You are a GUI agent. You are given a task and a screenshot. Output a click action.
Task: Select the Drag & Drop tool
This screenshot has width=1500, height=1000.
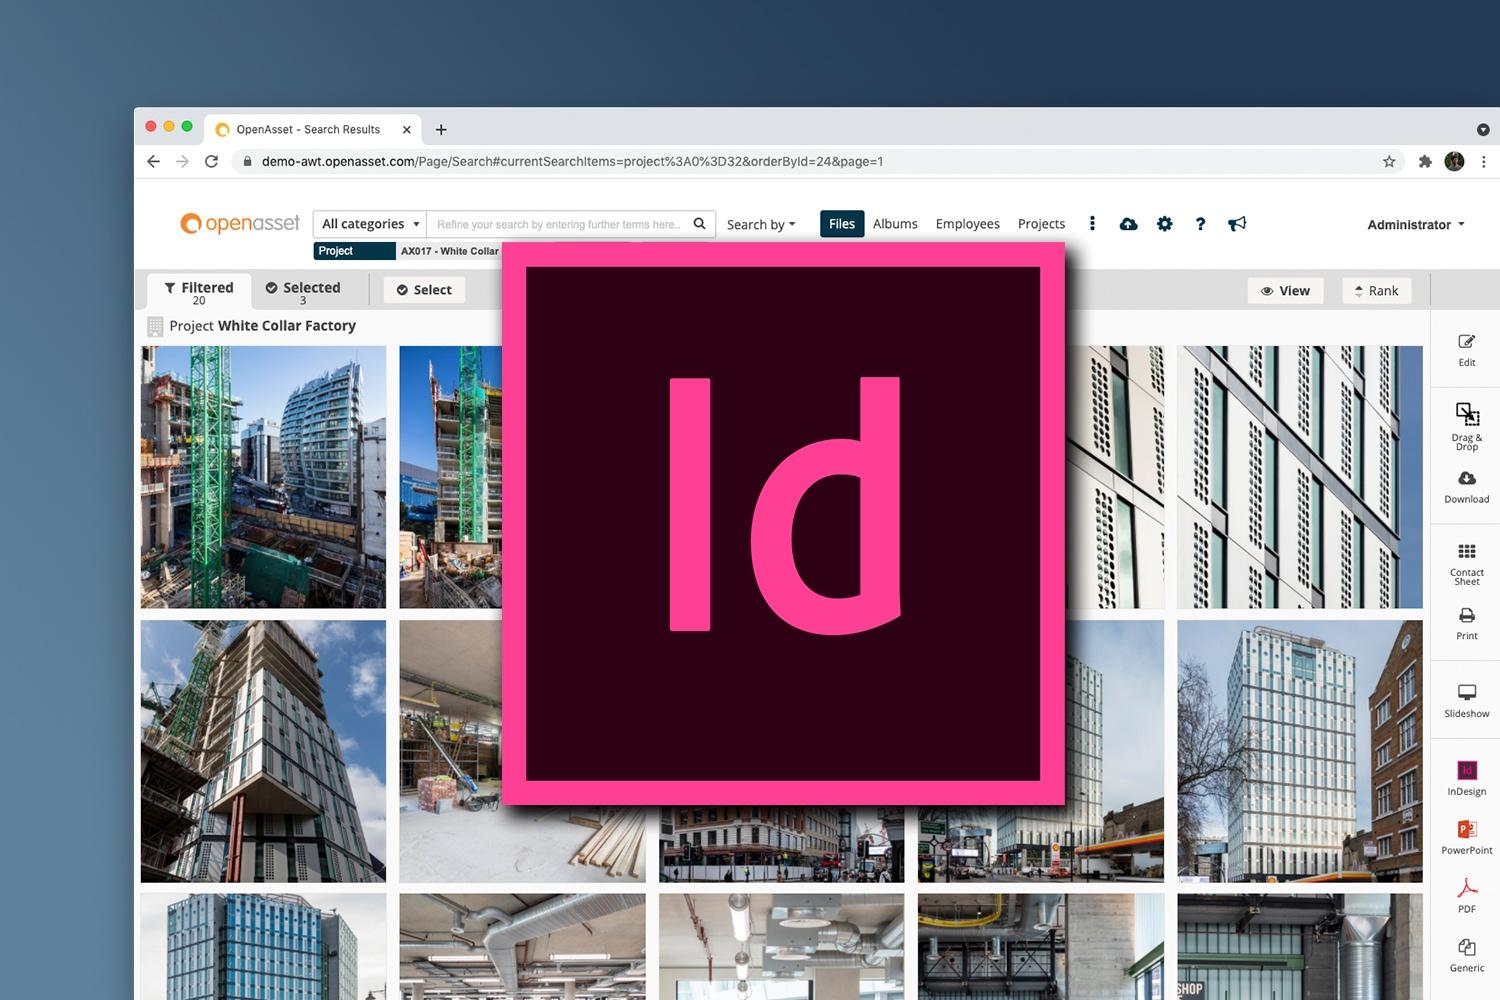pyautogui.click(x=1466, y=426)
